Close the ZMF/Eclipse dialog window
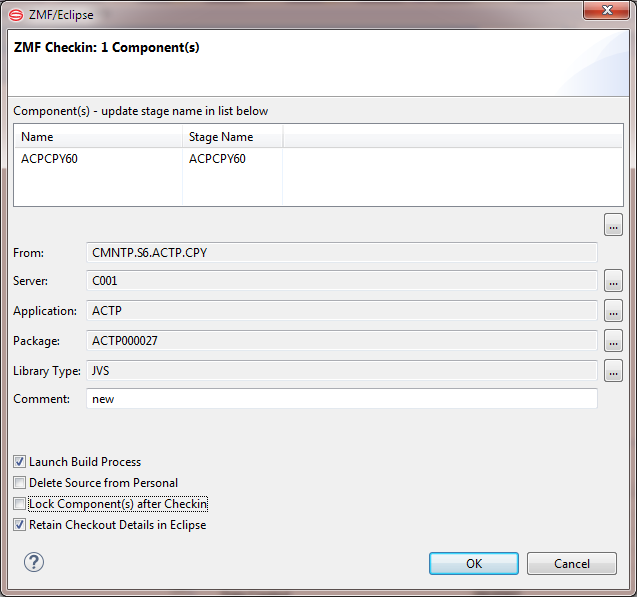 607,10
